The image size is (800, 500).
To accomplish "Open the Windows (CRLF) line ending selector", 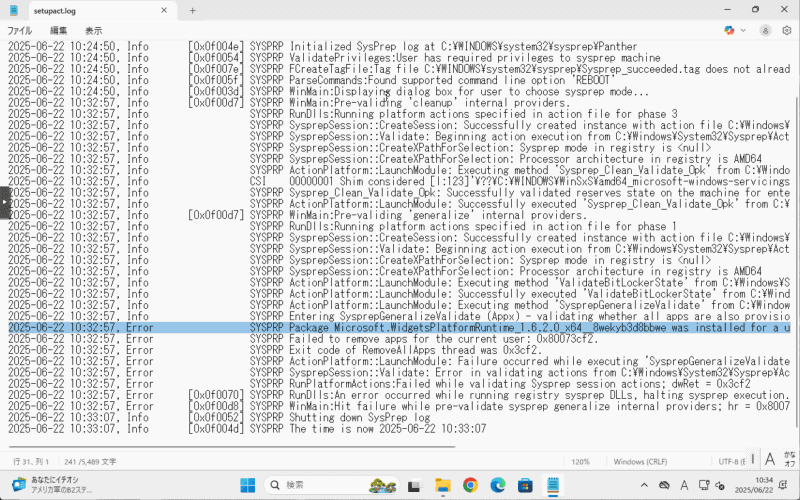I will point(640,462).
